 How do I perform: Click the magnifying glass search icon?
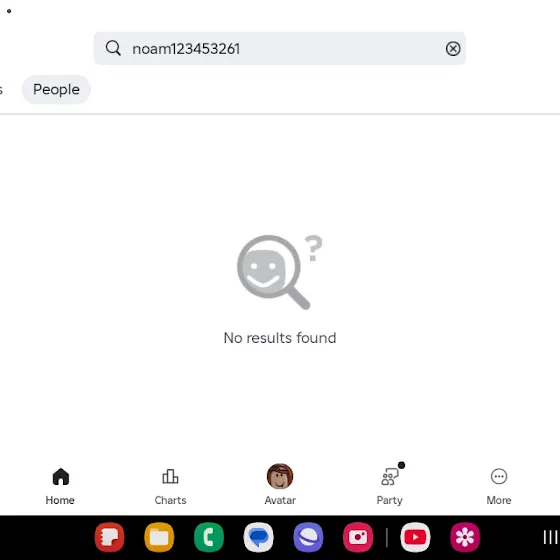tap(113, 48)
